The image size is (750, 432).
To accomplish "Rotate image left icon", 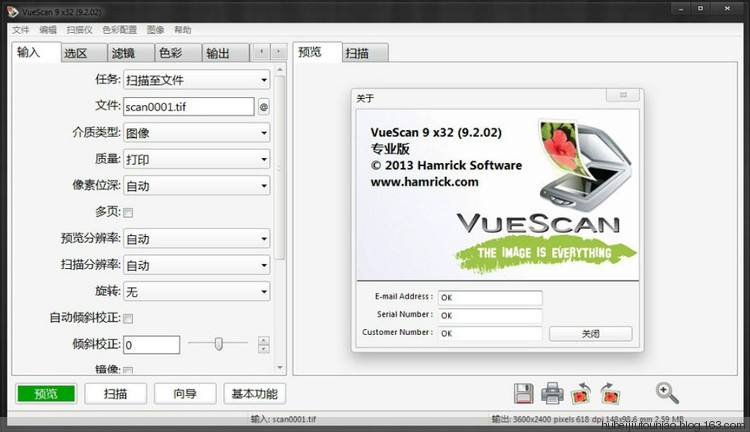I will [581, 394].
